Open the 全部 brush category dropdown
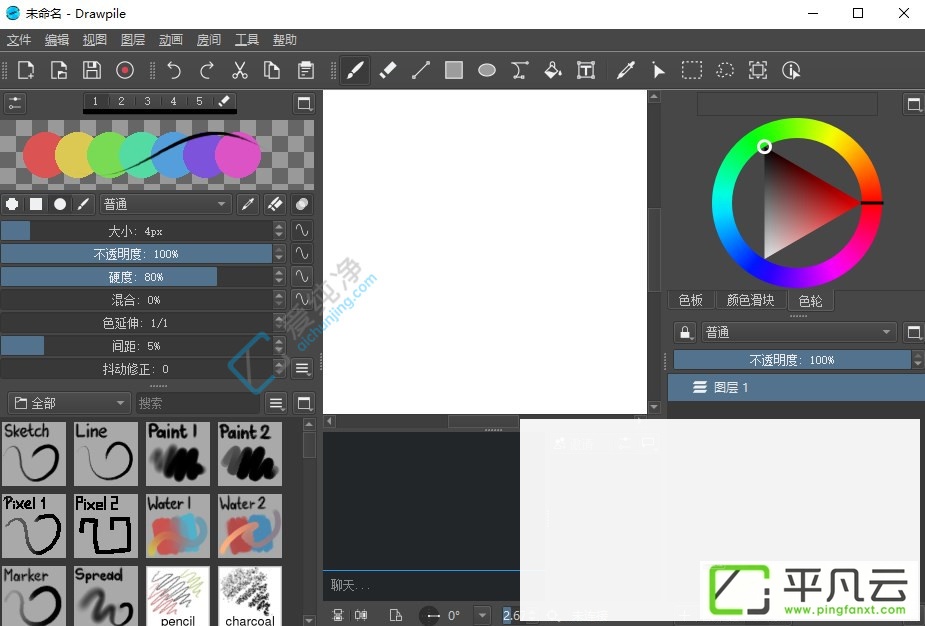Screen dimensions: 925x626 point(69,403)
